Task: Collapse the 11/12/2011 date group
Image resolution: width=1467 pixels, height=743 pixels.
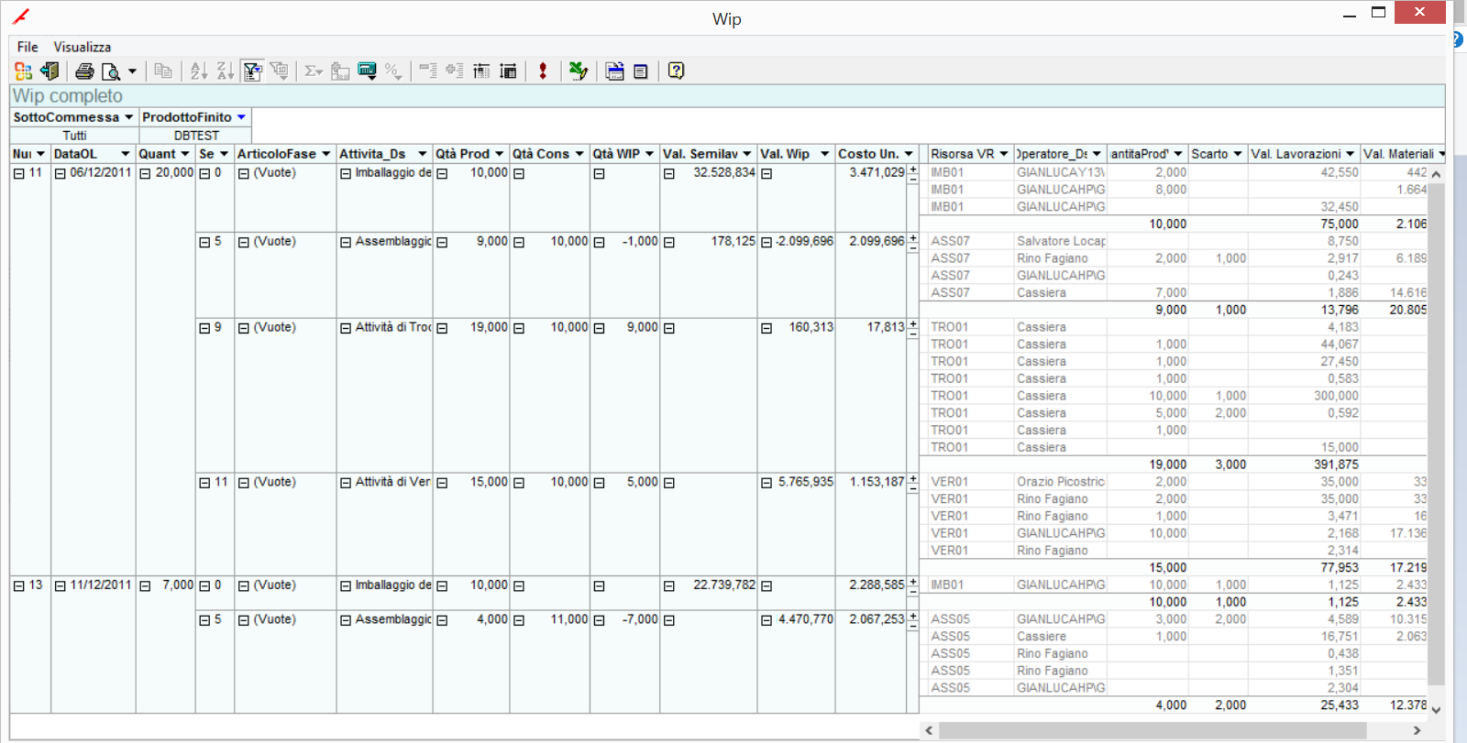Action: pyautogui.click(x=59, y=585)
